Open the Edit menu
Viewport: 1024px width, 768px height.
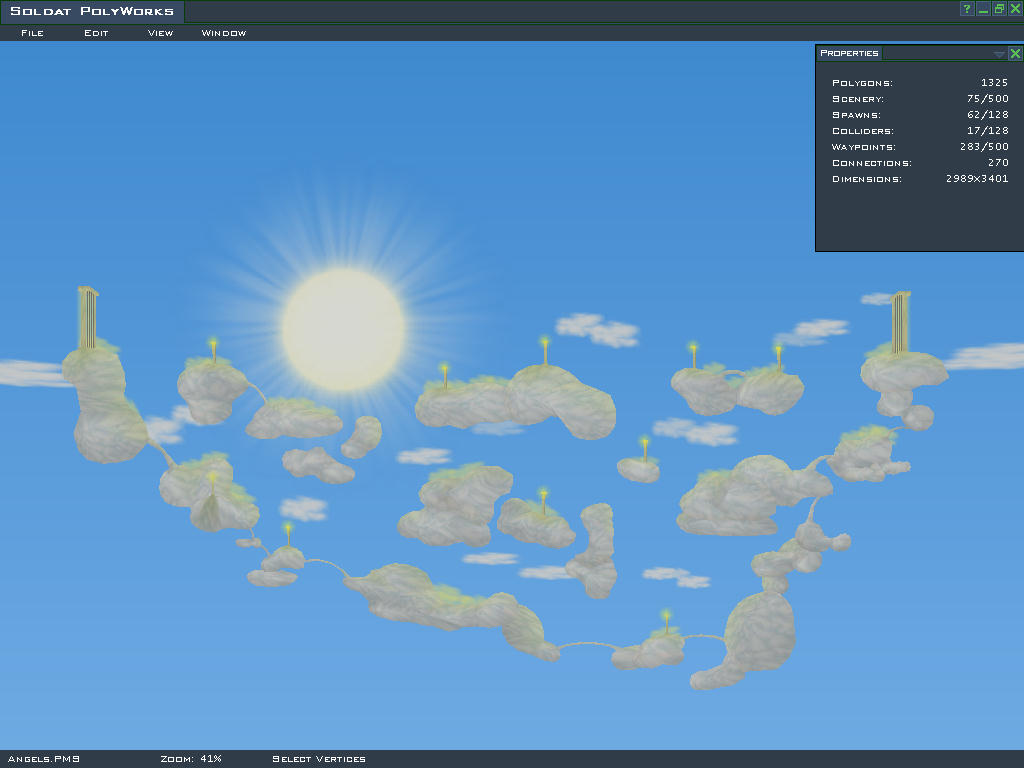[96, 33]
